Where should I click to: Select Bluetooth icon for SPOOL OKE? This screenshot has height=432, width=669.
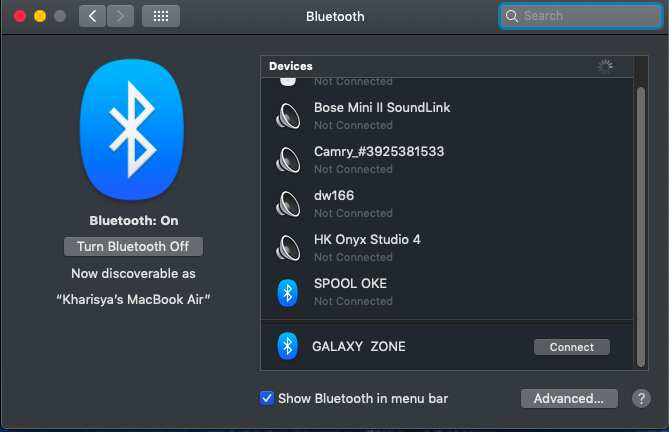(x=288, y=293)
